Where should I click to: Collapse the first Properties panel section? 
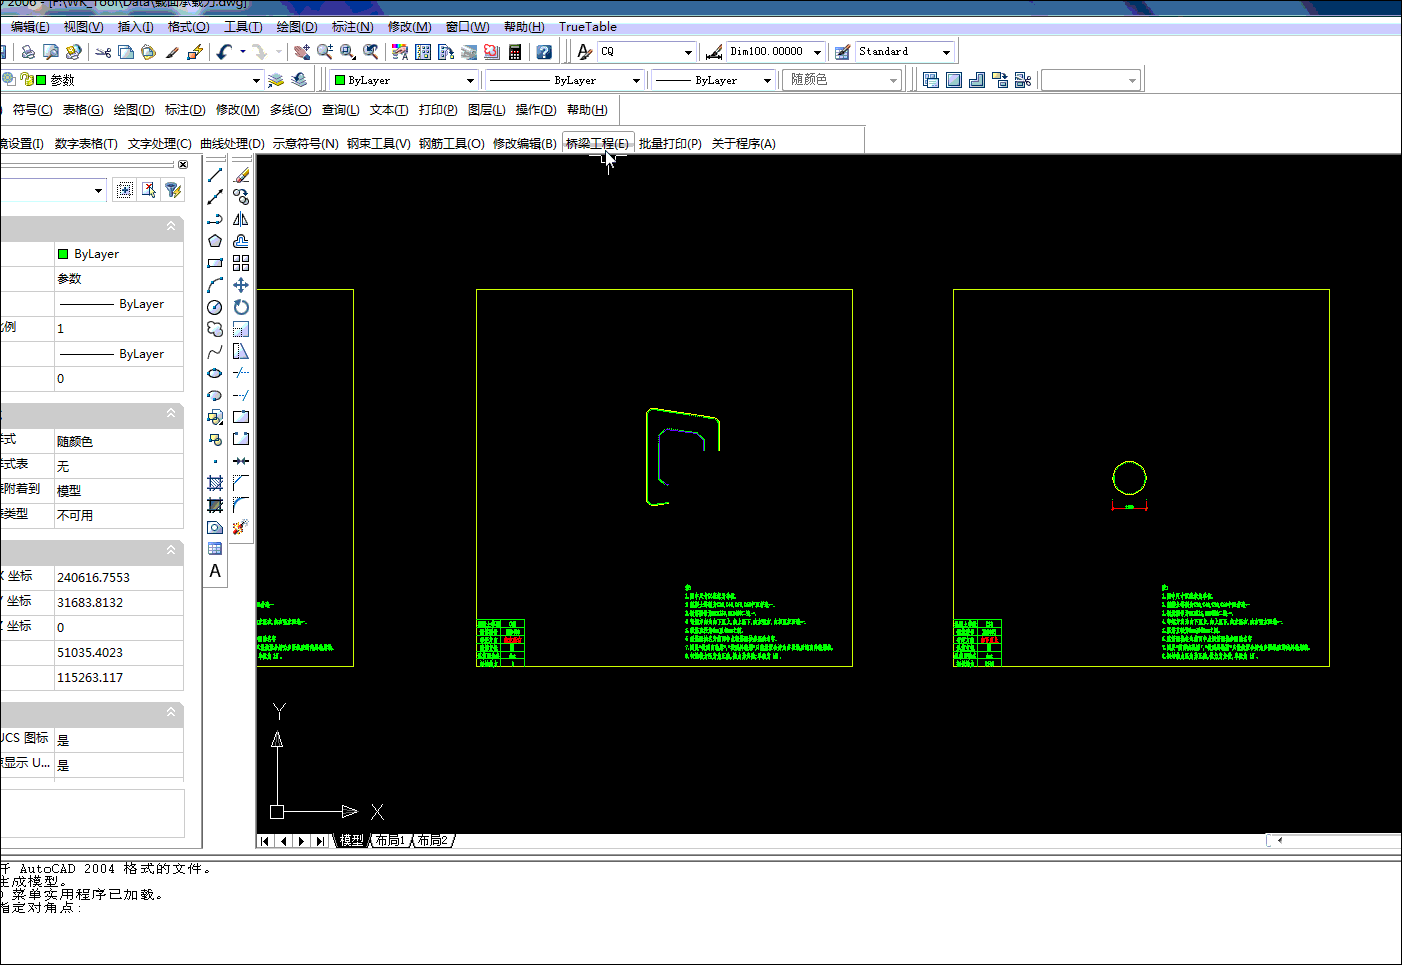171,227
